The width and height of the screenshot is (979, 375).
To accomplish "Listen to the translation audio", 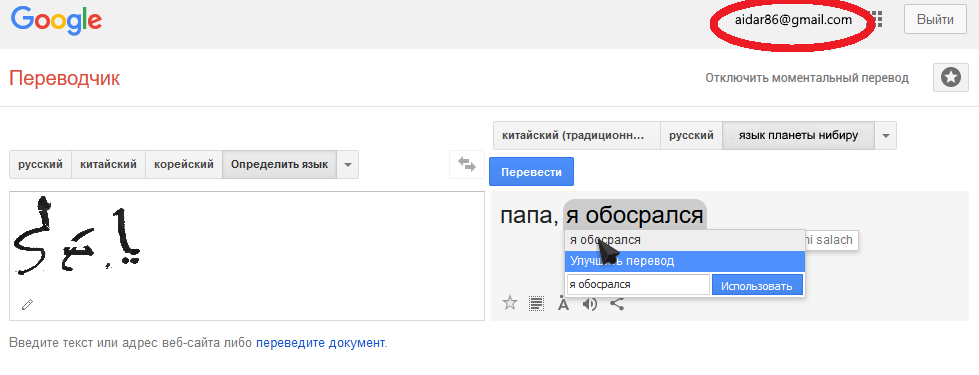I will (589, 304).
